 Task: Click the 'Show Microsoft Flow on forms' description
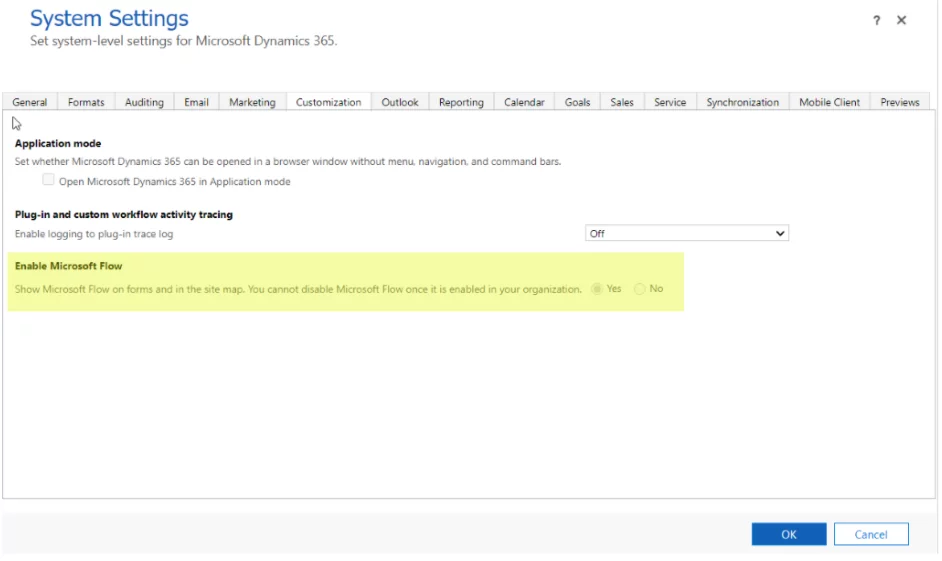coord(299,290)
